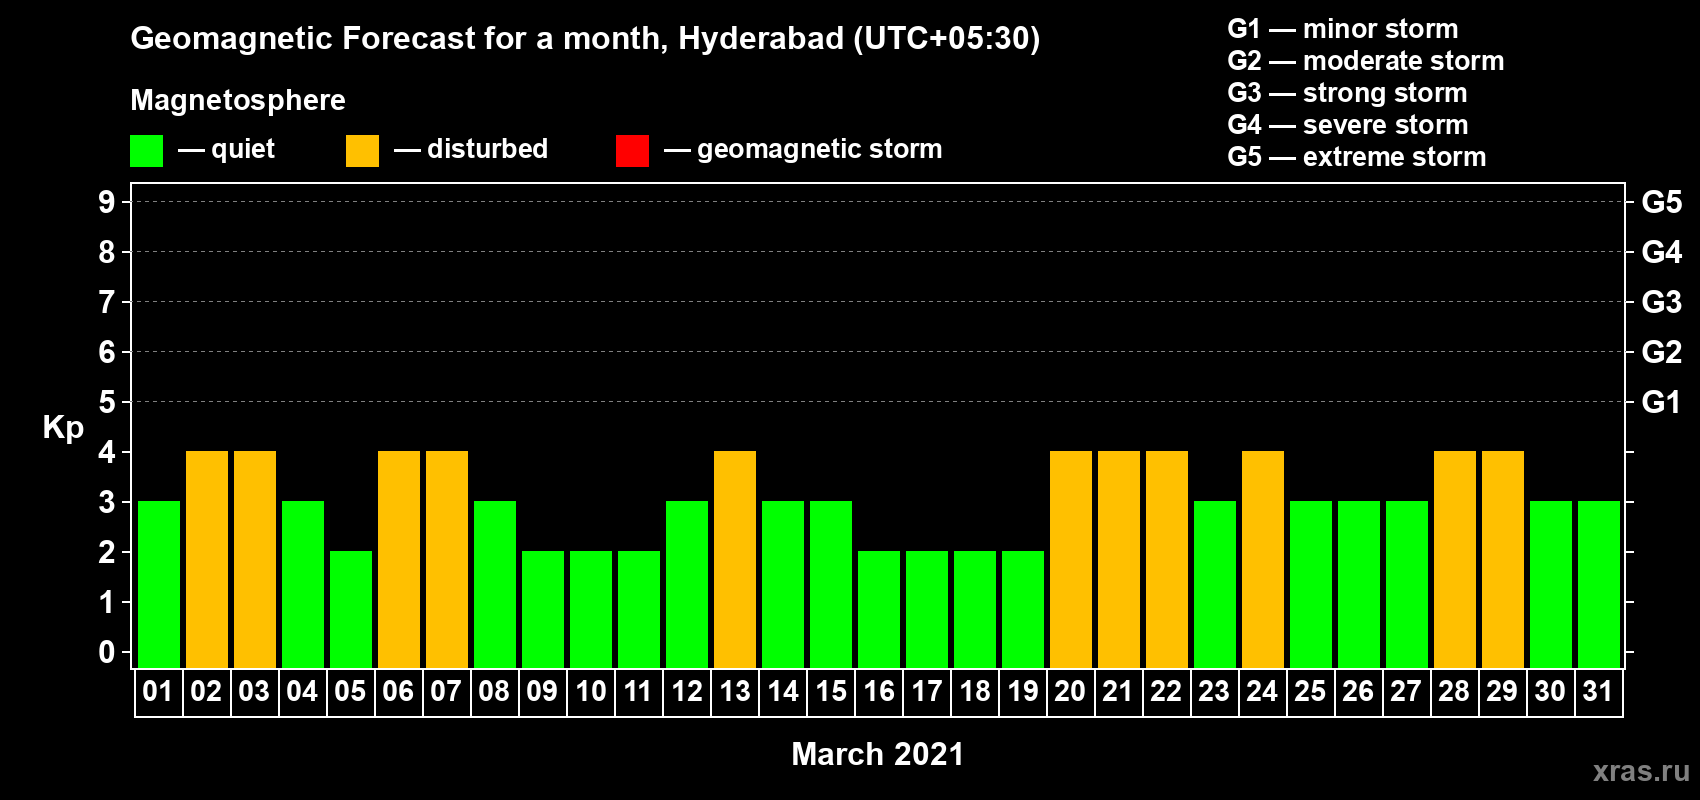Click the G1 label on the right axis
Viewport: 1700px width, 800px height.
coord(1662,402)
